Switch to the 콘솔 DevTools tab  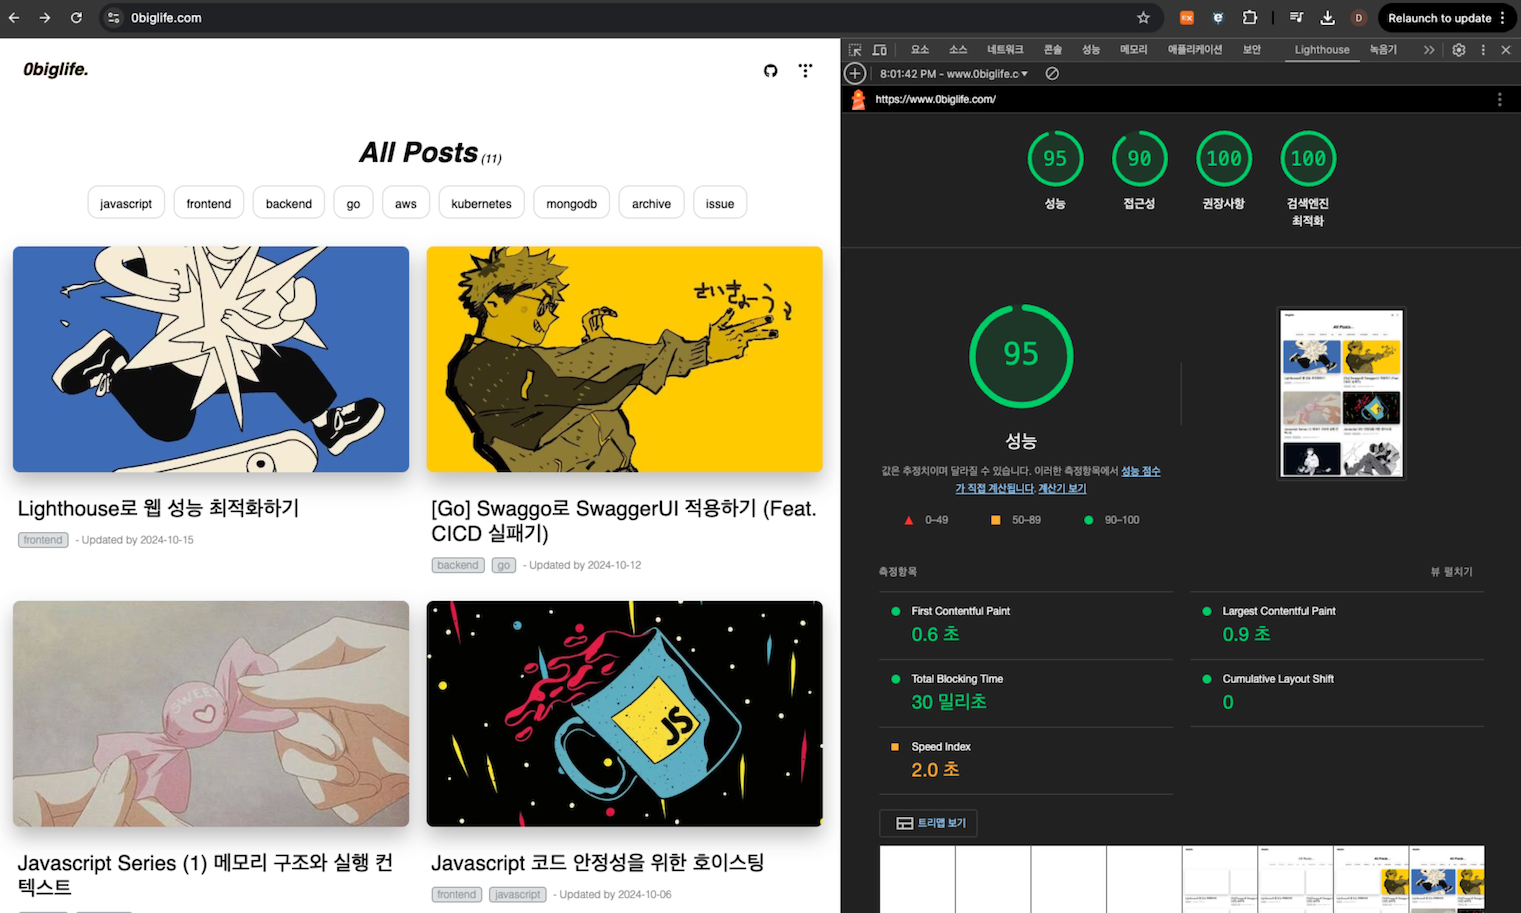(x=1053, y=50)
